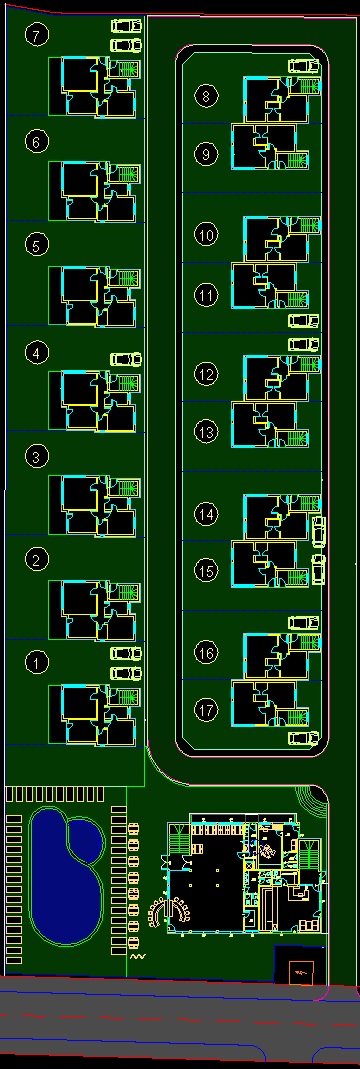Select the blue swimming pool shape

click(x=65, y=875)
